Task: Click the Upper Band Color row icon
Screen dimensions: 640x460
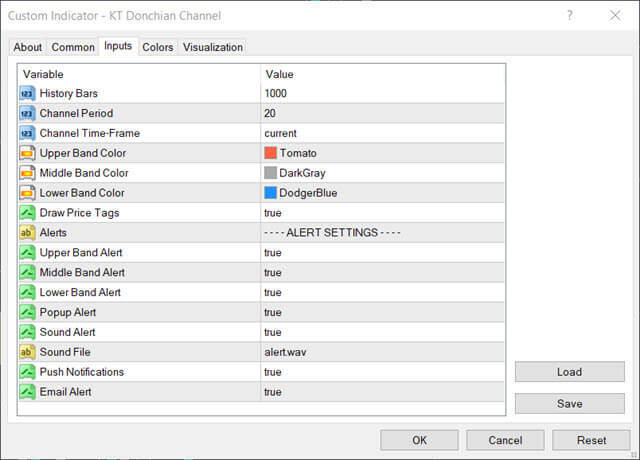Action: (27, 153)
